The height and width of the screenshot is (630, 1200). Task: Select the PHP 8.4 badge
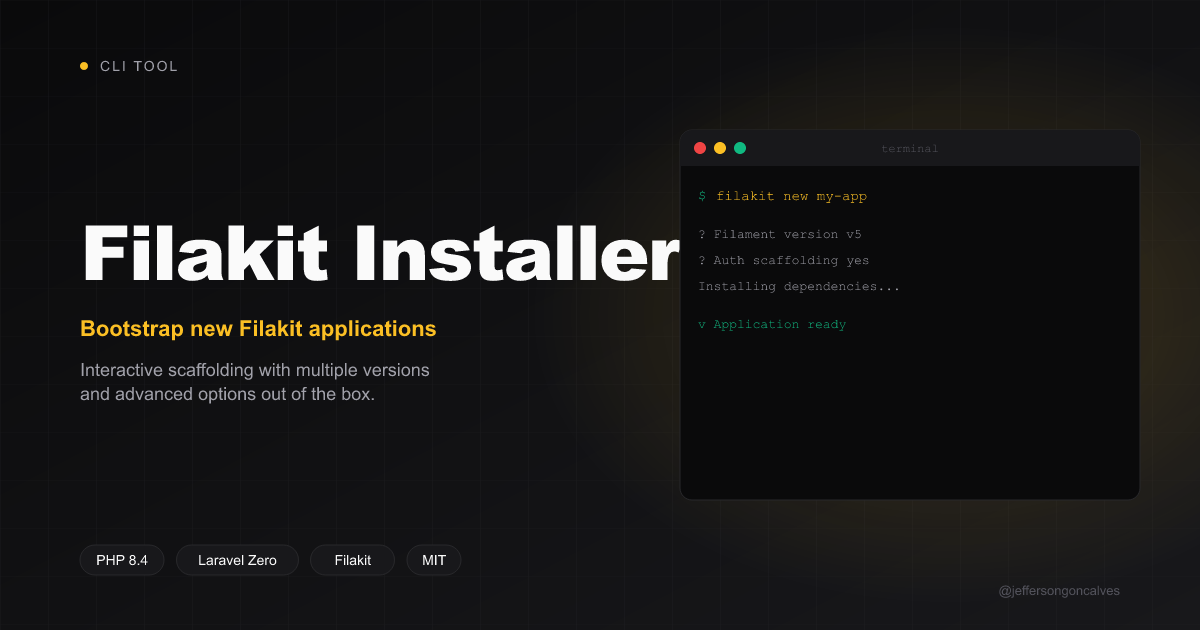[x=122, y=560]
